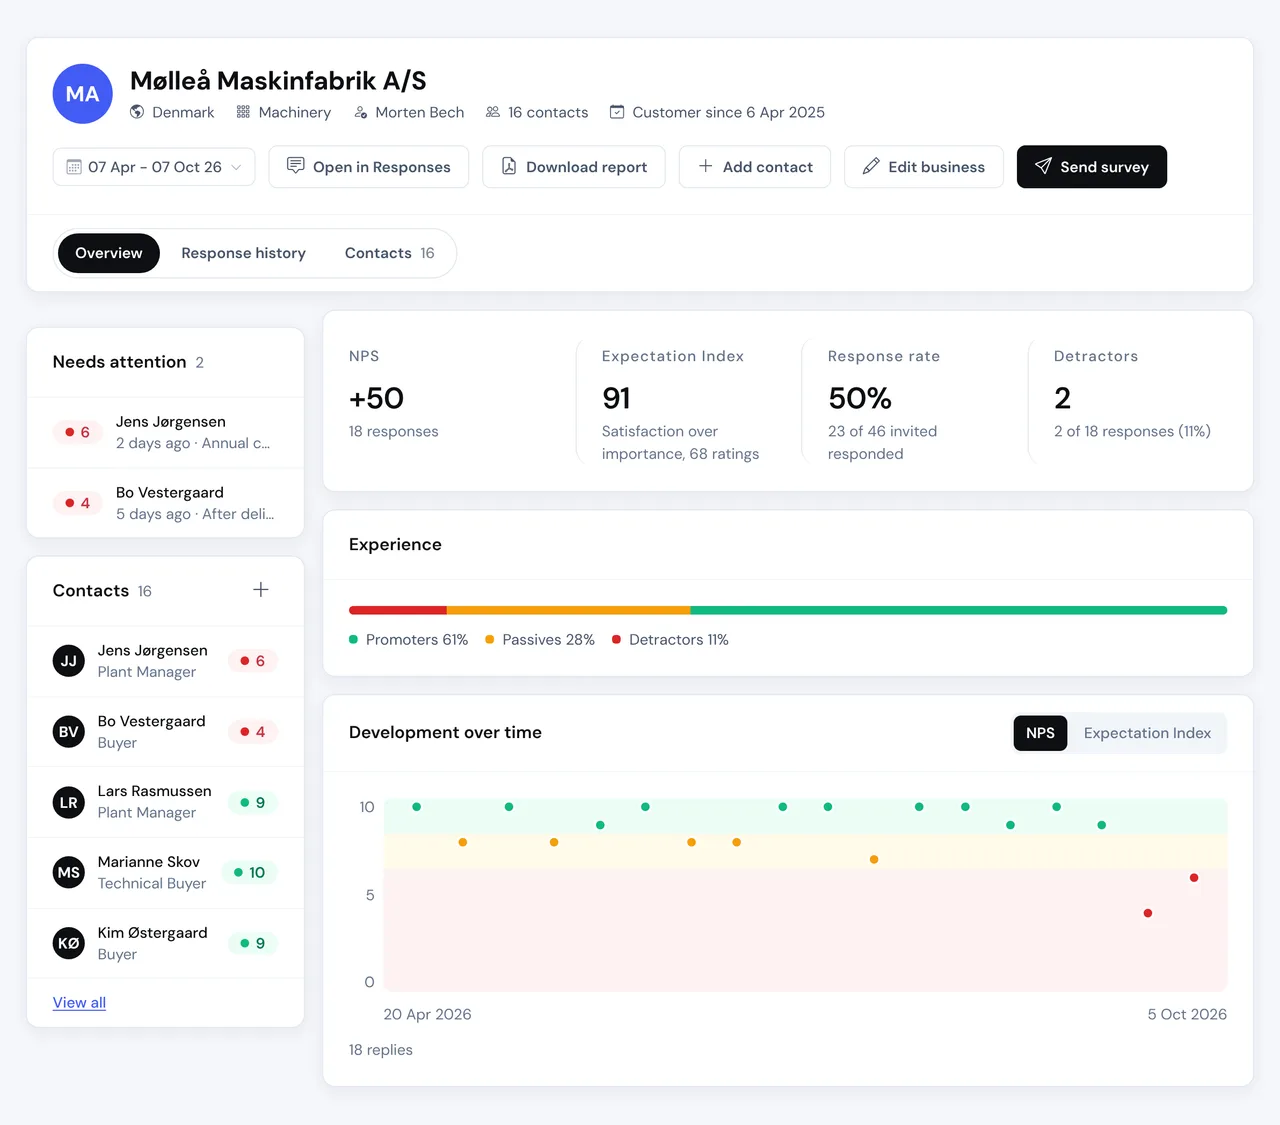Open Jens Jørgensen needs-attention item
The width and height of the screenshot is (1280, 1125).
165,432
